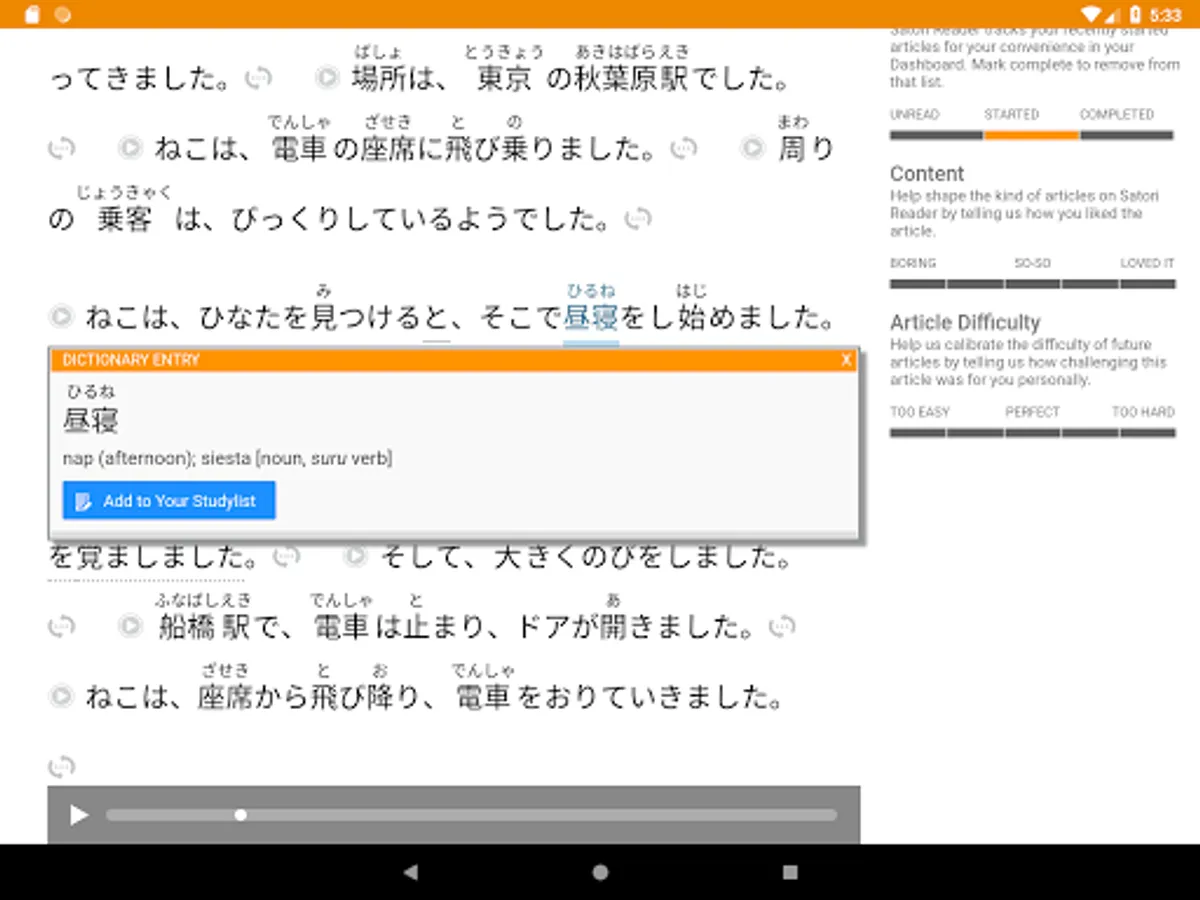Set article difficulty to Too Hard
1200x900 pixels.
coord(1147,433)
